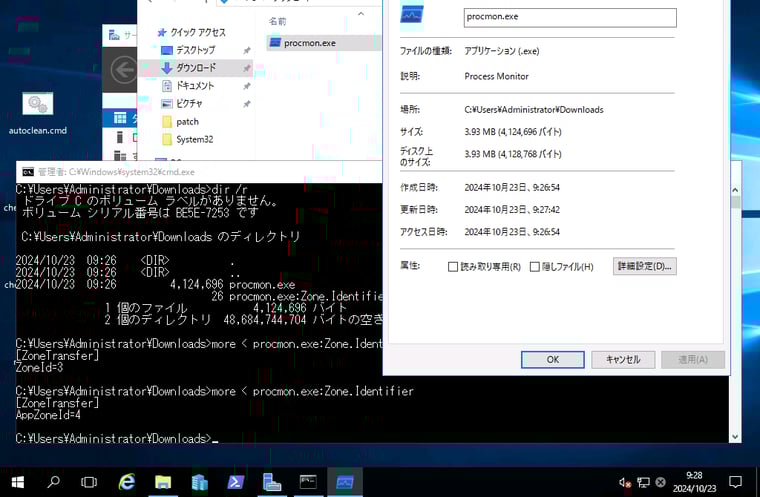Open 詳細設定(D)... button
Screen dimensions: 760x497
(x=644, y=266)
